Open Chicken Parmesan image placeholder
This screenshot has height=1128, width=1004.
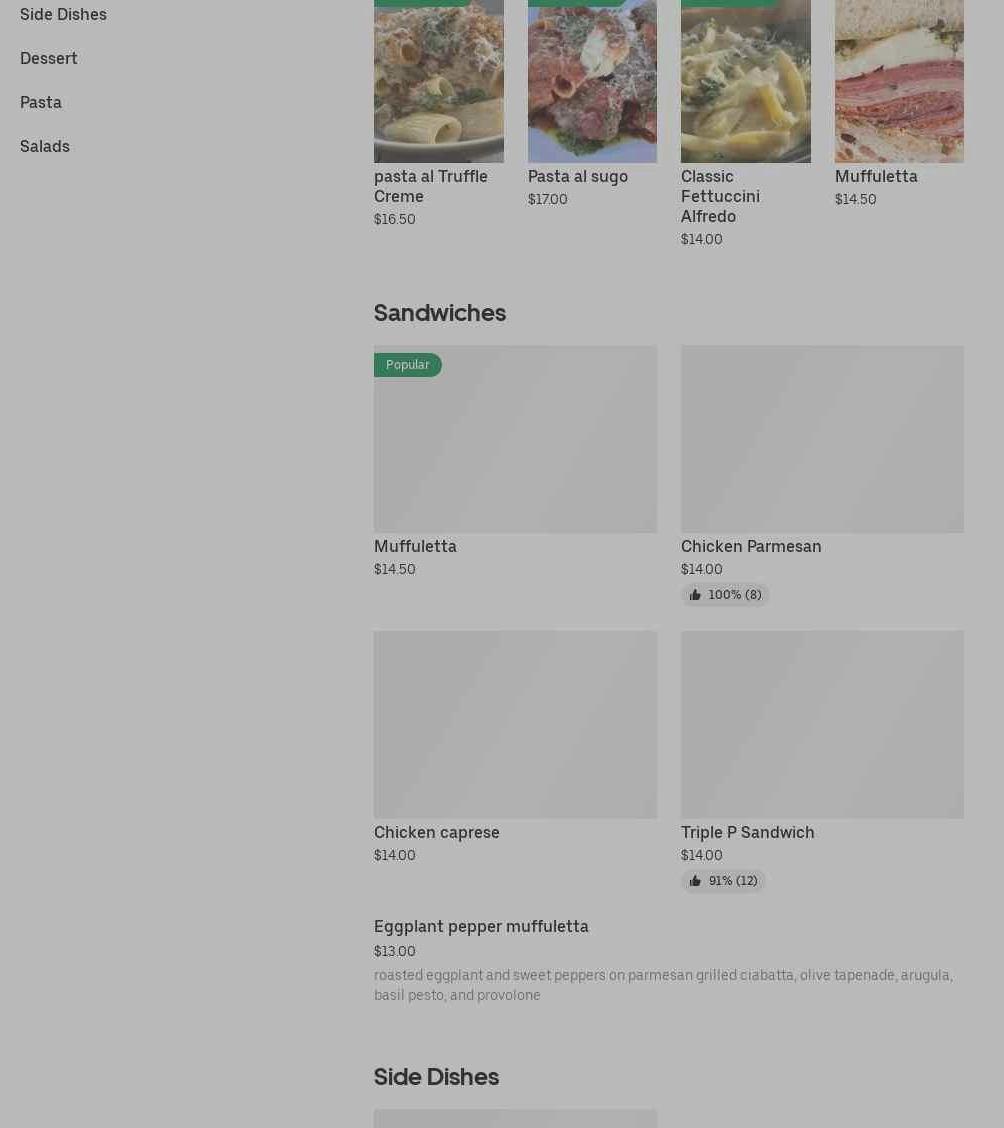[822, 440]
